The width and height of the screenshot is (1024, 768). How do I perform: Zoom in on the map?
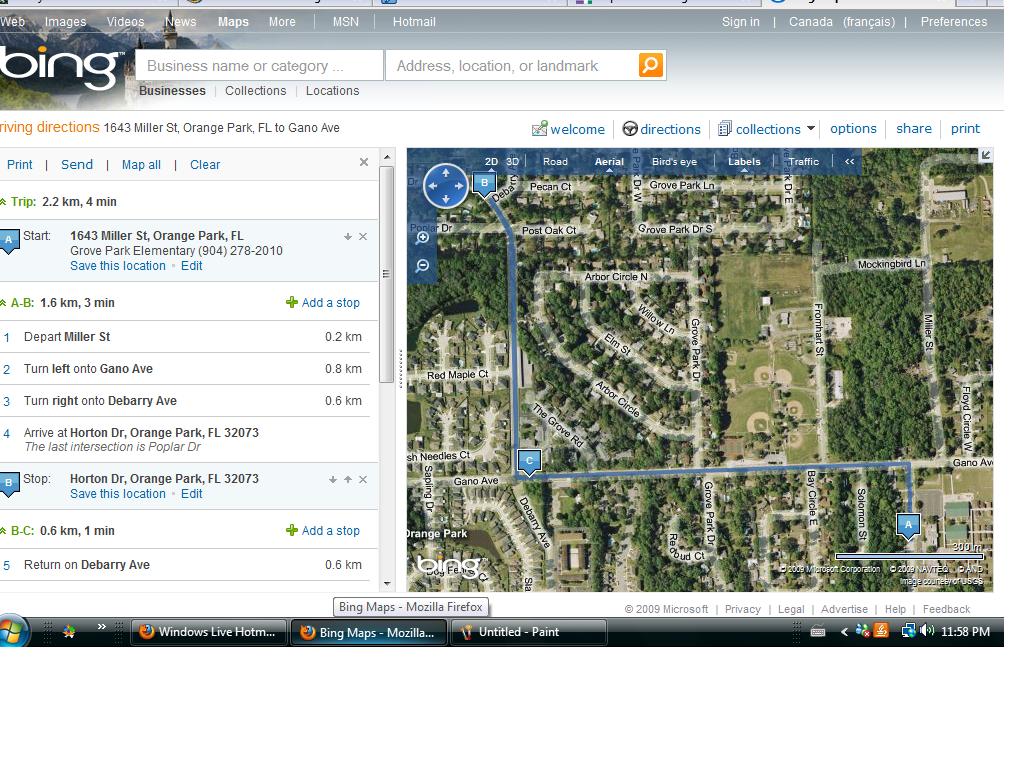(422, 238)
